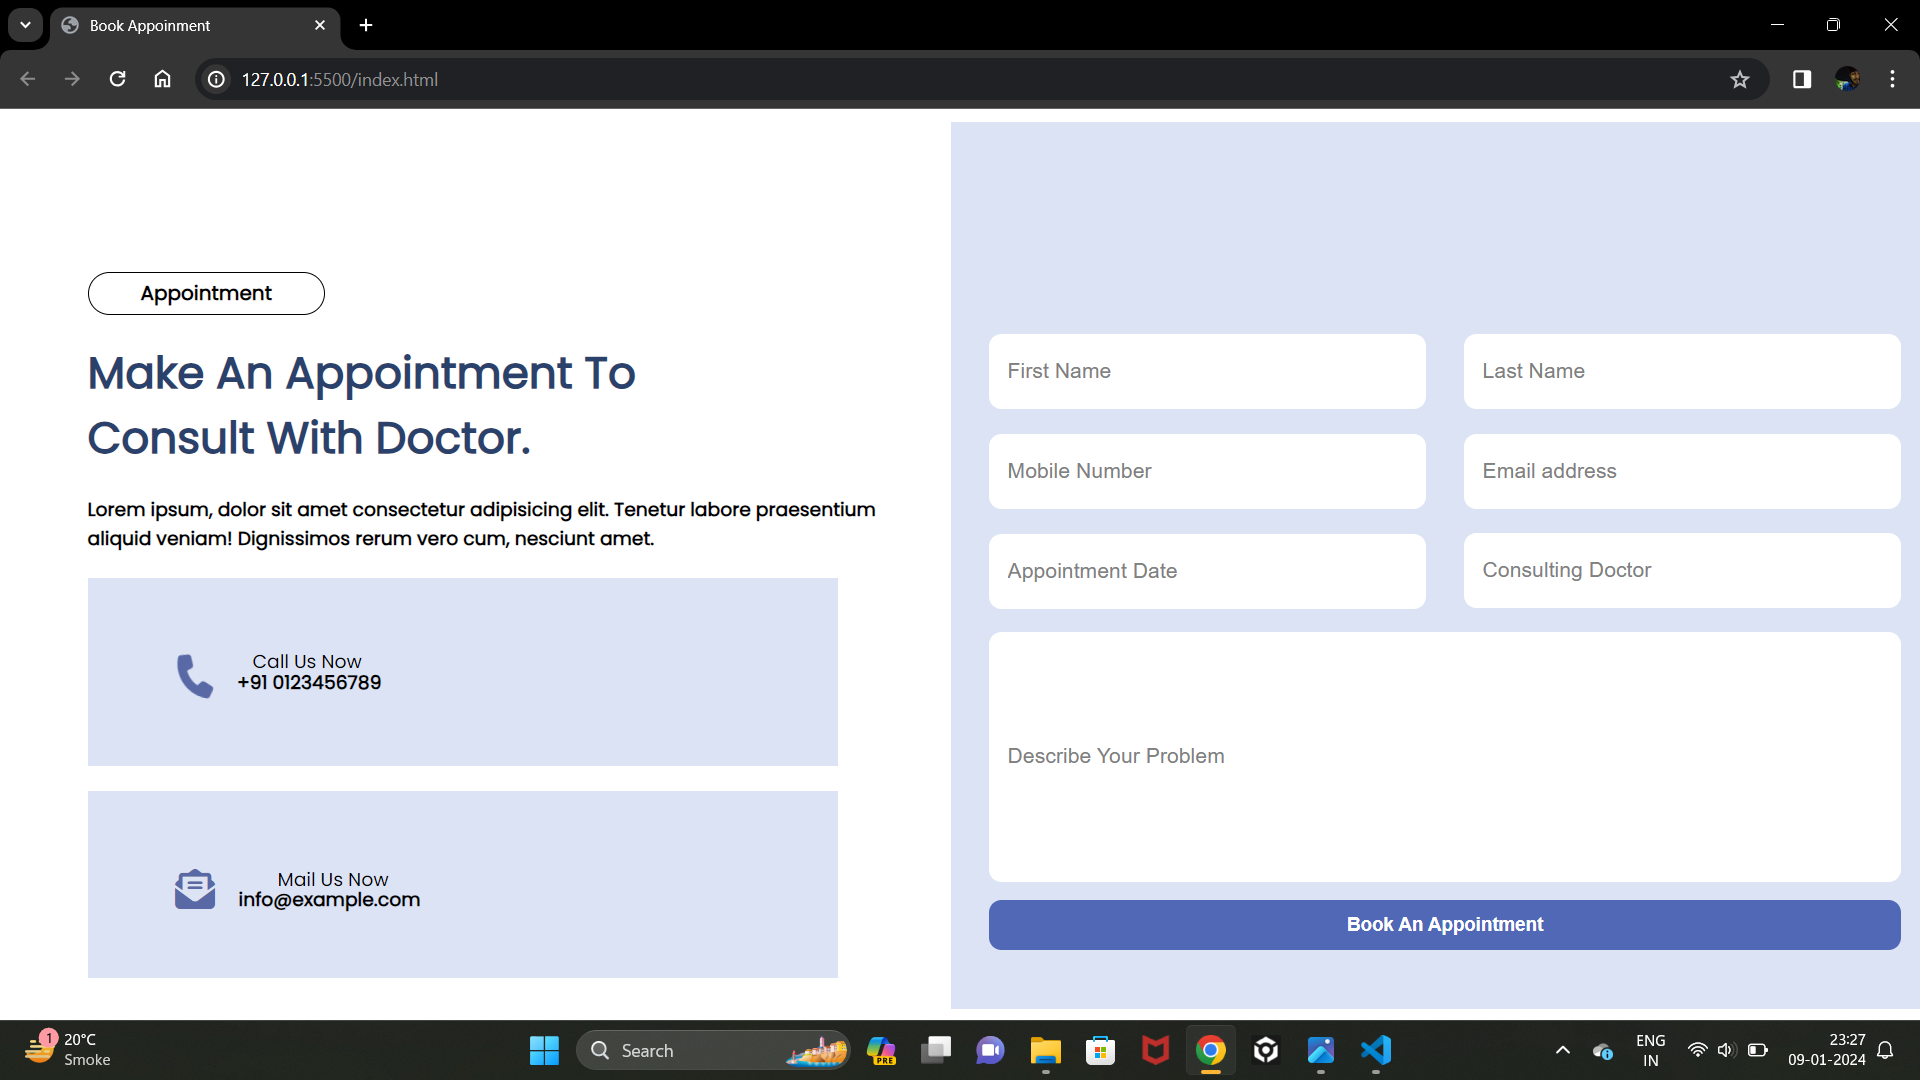Bookmark this page with the star icon
This screenshot has height=1080, width=1920.
[1740, 79]
